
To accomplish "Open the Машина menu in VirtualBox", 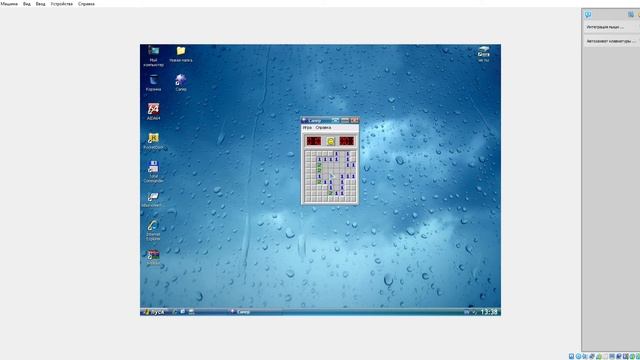I will (9, 4).
